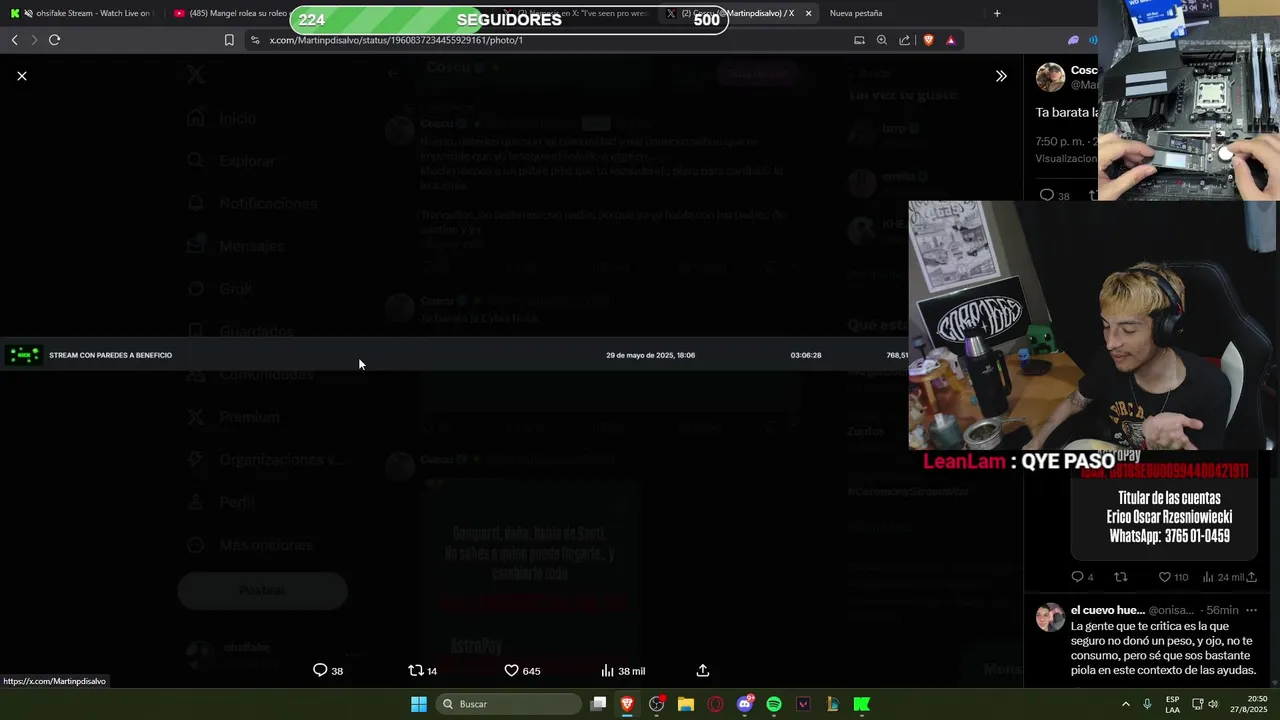Open Brave browser from taskbar
Image resolution: width=1280 pixels, height=720 pixels.
[x=627, y=704]
